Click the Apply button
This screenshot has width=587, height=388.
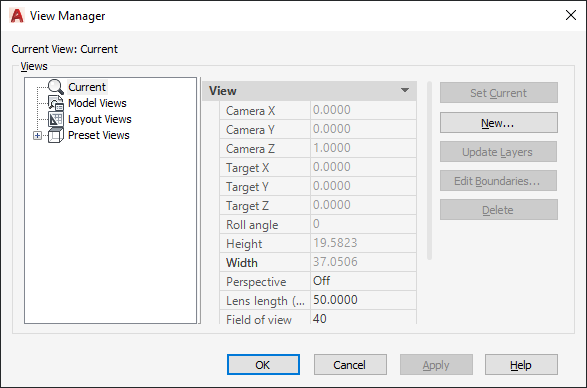[x=436, y=365]
